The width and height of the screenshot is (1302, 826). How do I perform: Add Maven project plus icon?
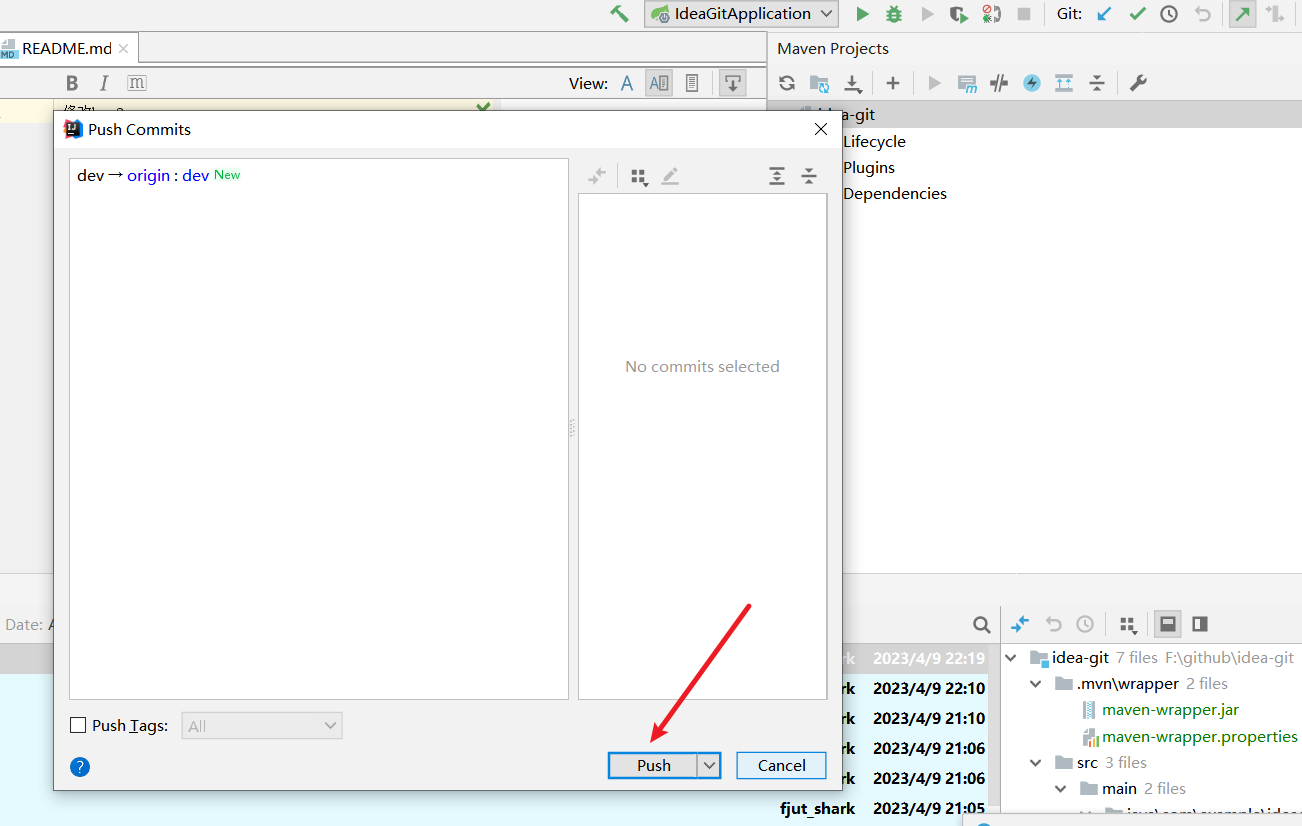[893, 83]
